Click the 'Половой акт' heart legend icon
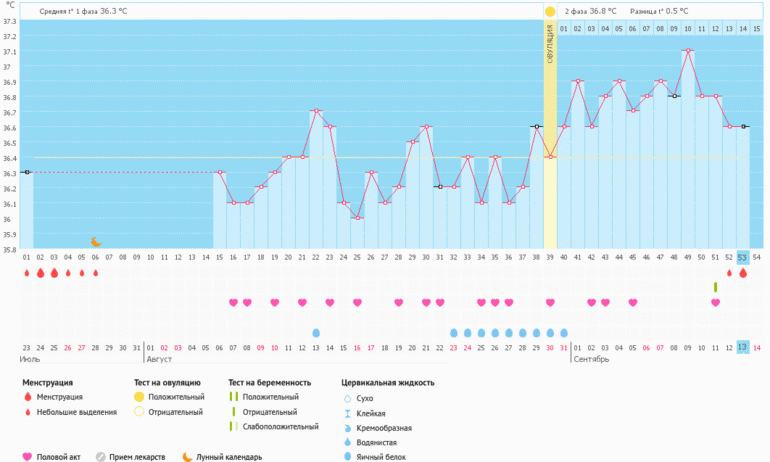 (26, 457)
